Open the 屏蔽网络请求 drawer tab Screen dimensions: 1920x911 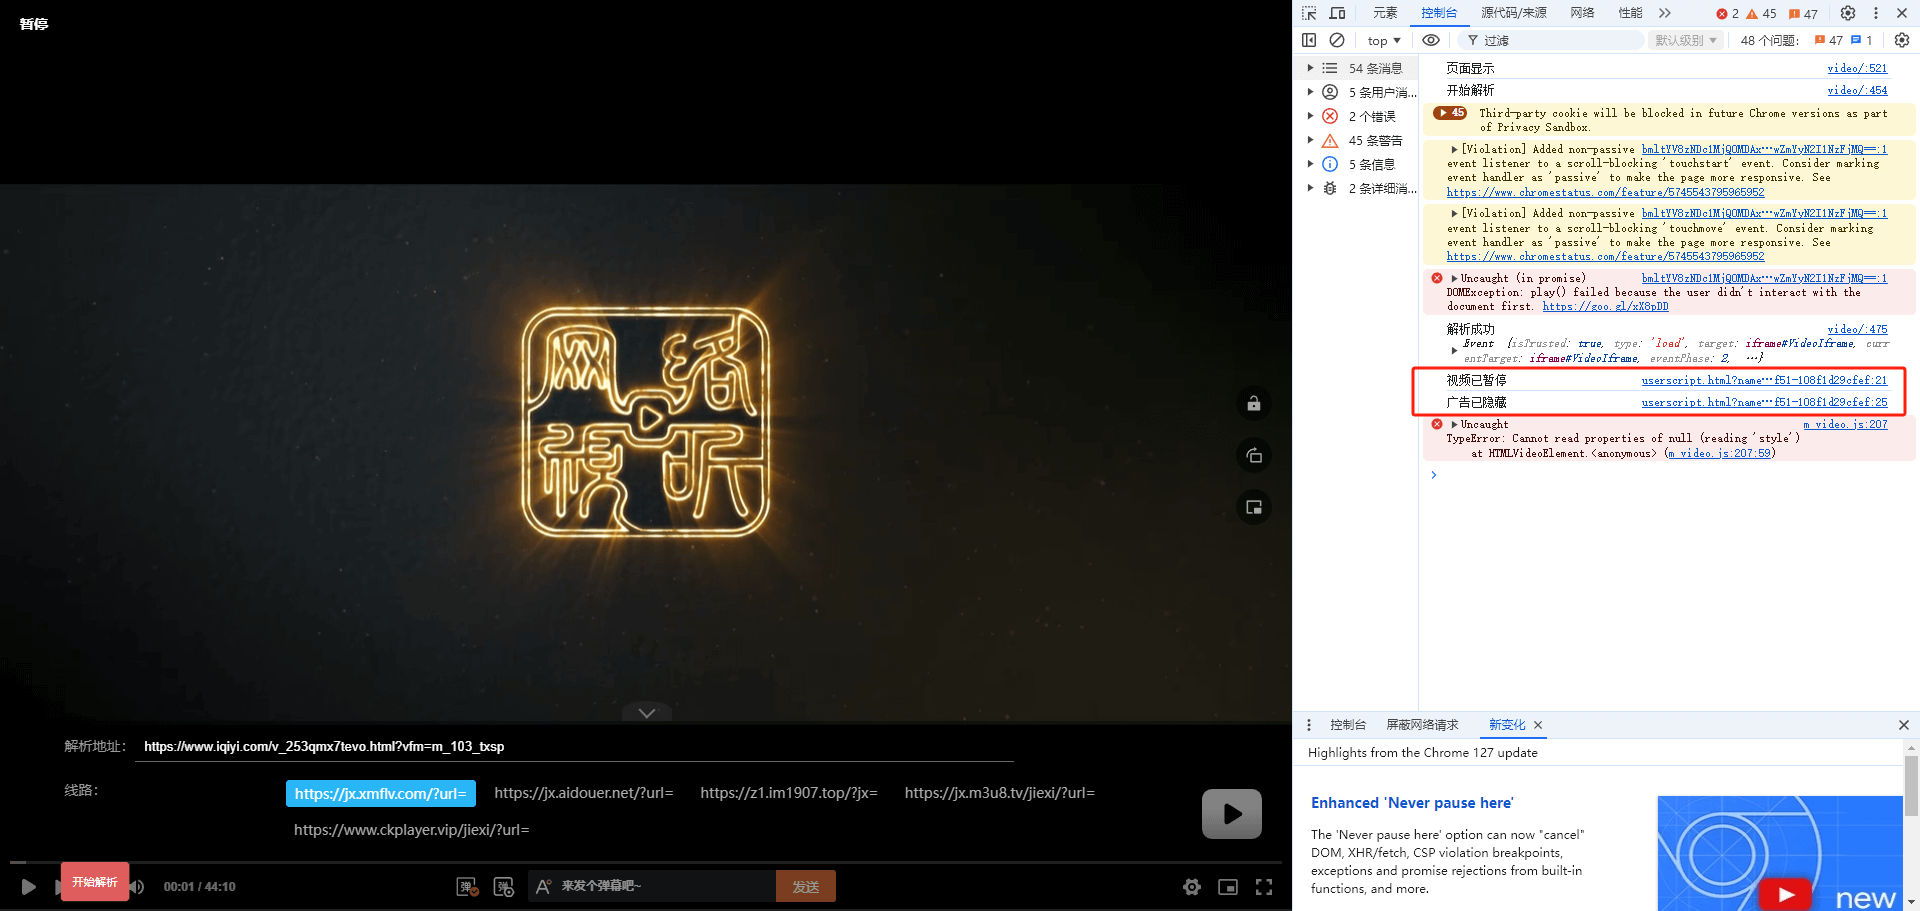tap(1422, 725)
